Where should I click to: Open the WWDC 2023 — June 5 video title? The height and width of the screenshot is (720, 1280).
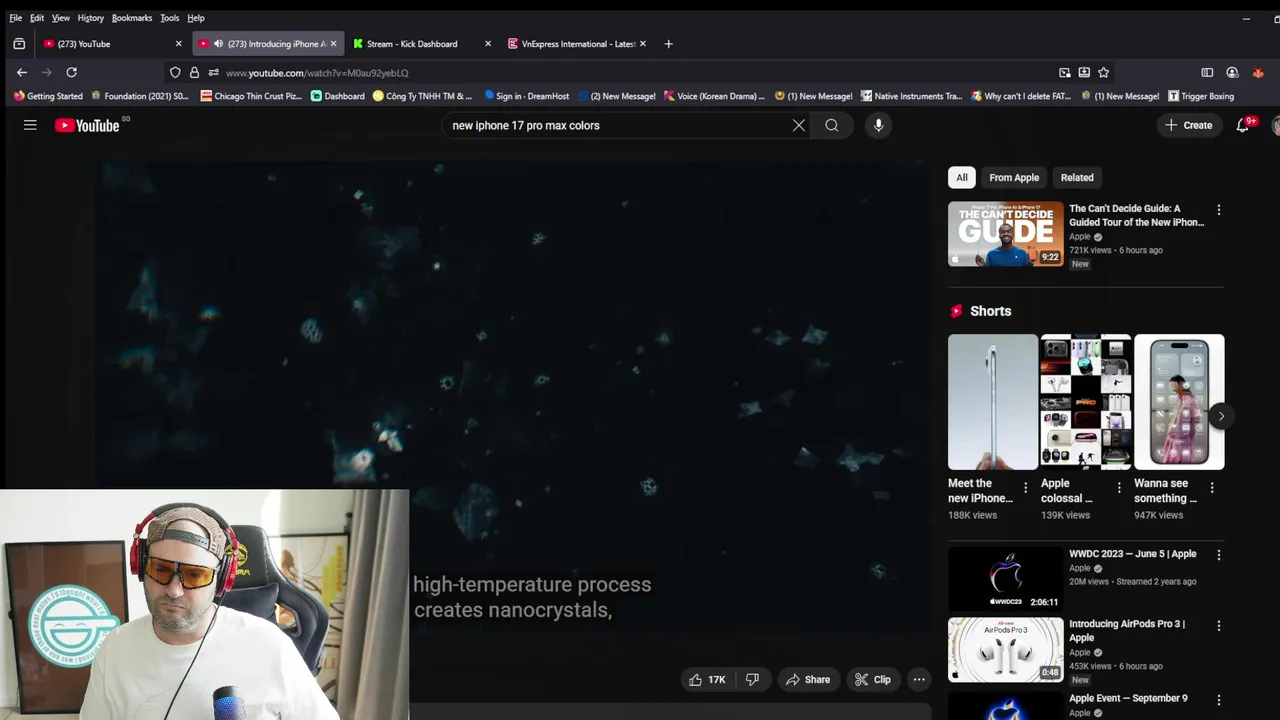click(x=1132, y=554)
